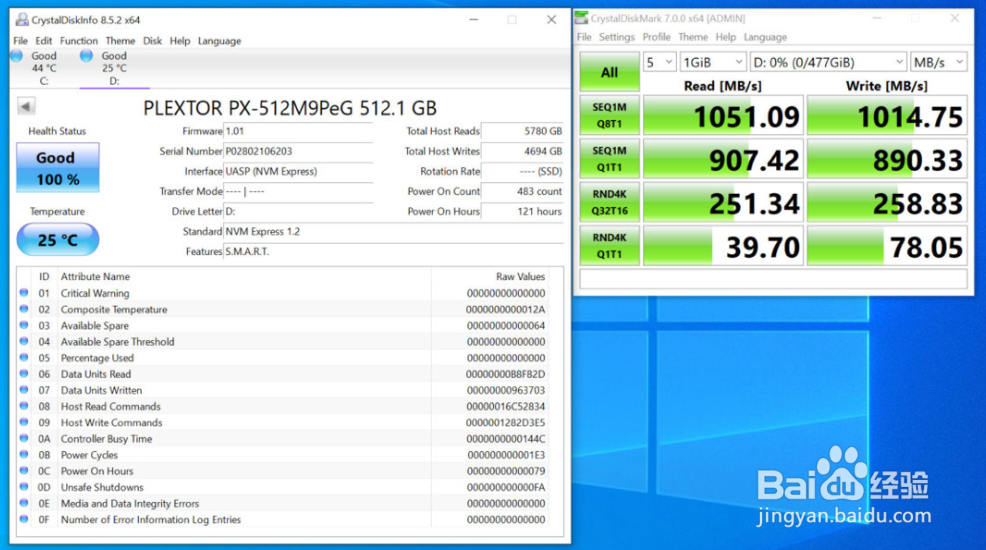Click the CrystalDiskInfo title bar app icon
This screenshot has width=986, height=550.
(x=22, y=19)
